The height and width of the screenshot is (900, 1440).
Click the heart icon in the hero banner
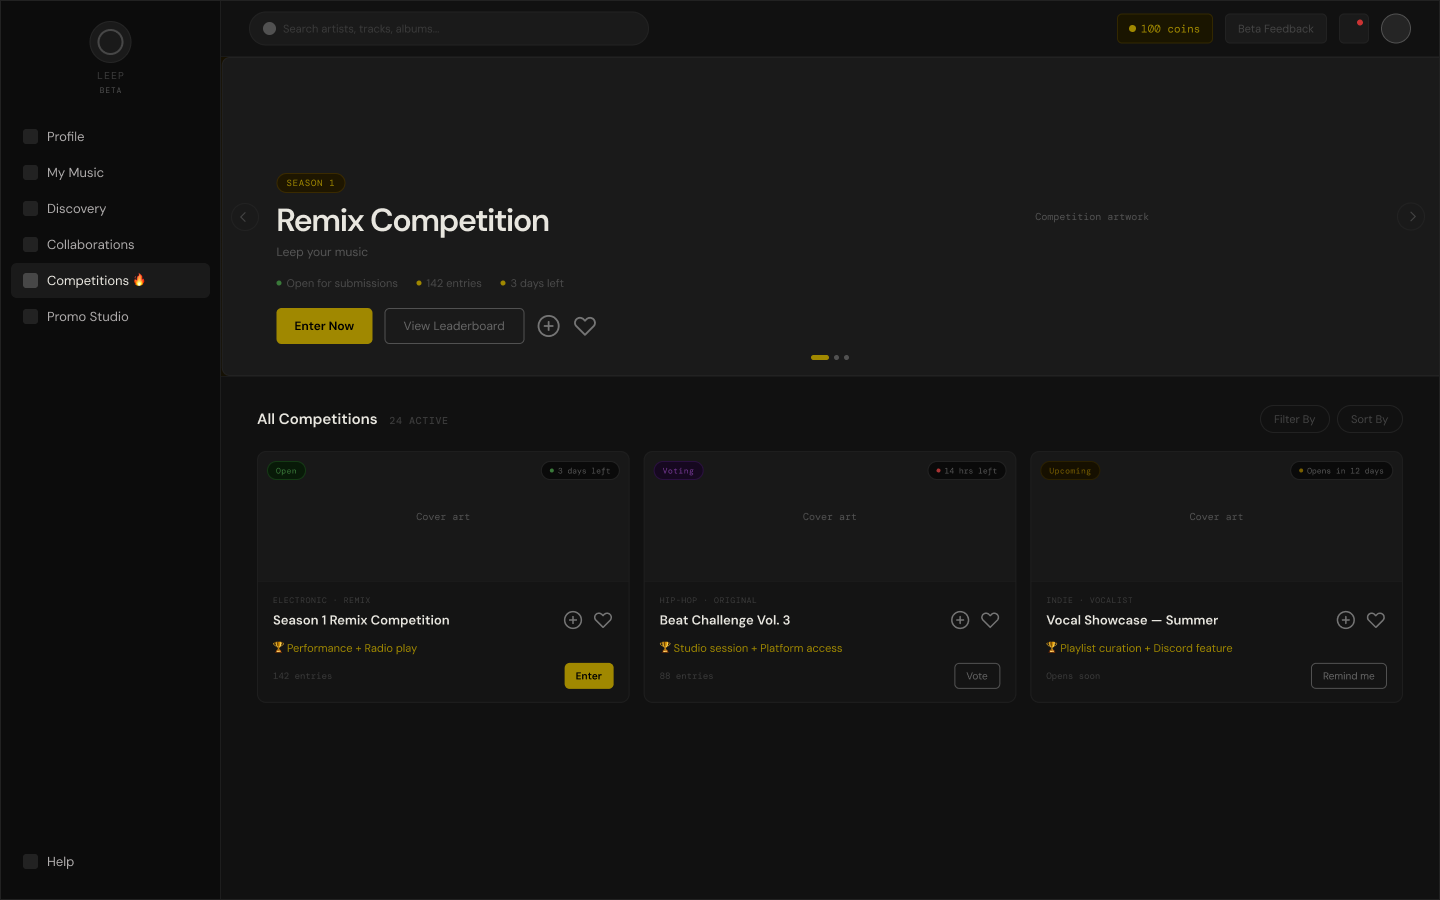[x=585, y=326]
